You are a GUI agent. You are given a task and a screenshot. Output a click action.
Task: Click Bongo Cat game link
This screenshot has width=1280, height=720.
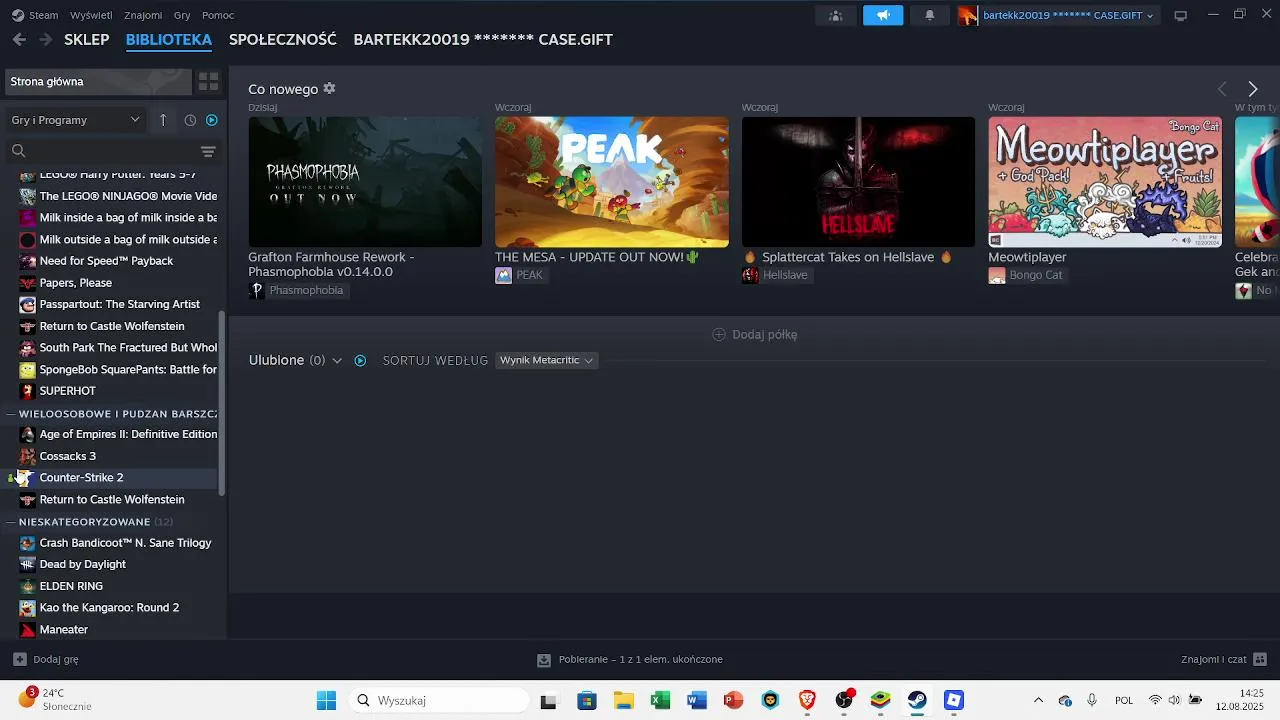click(x=1026, y=275)
